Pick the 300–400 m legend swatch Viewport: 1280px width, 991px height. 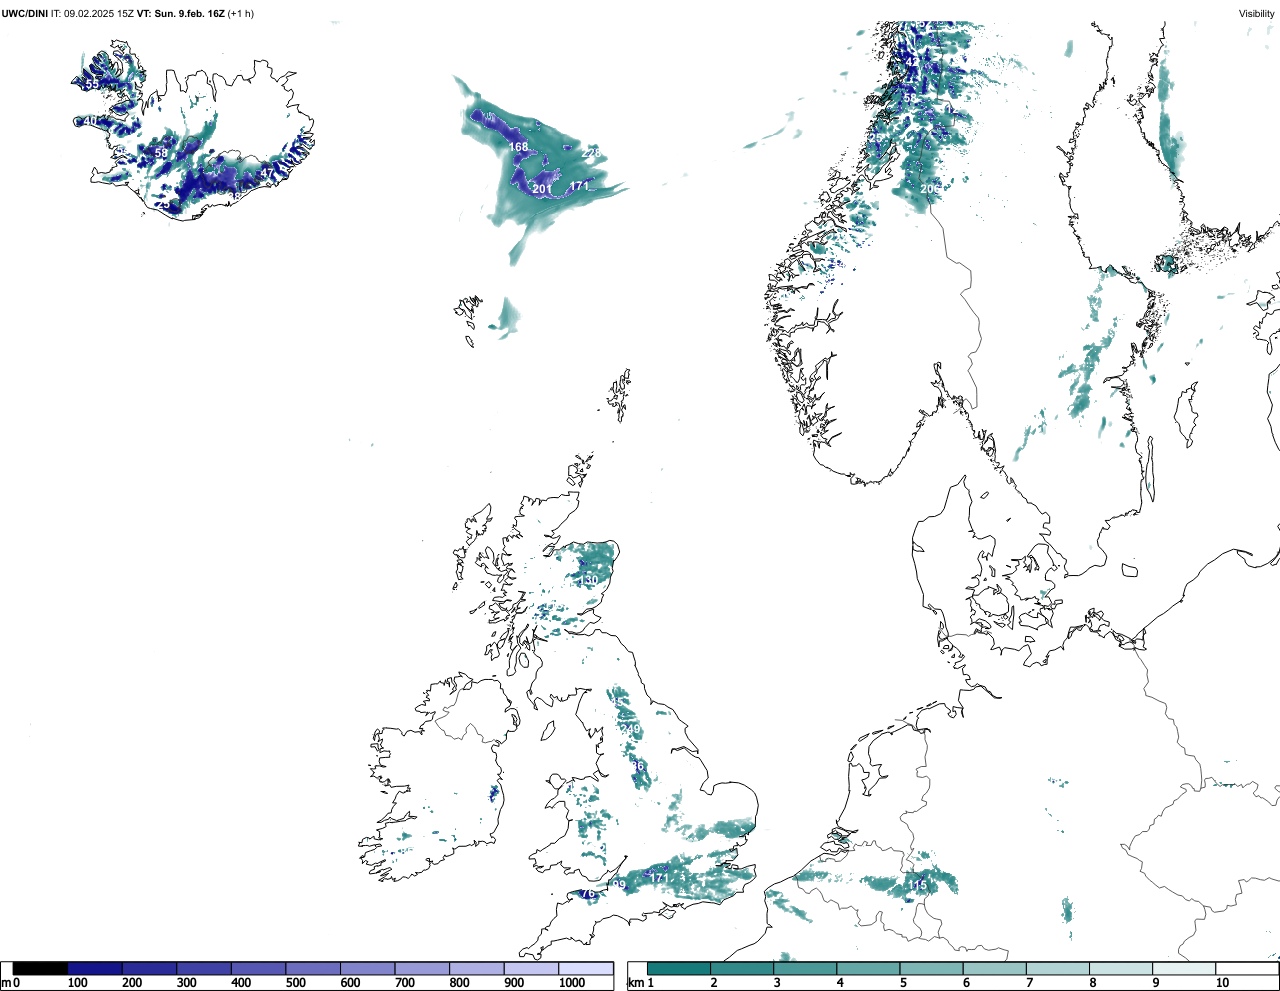[x=204, y=968]
